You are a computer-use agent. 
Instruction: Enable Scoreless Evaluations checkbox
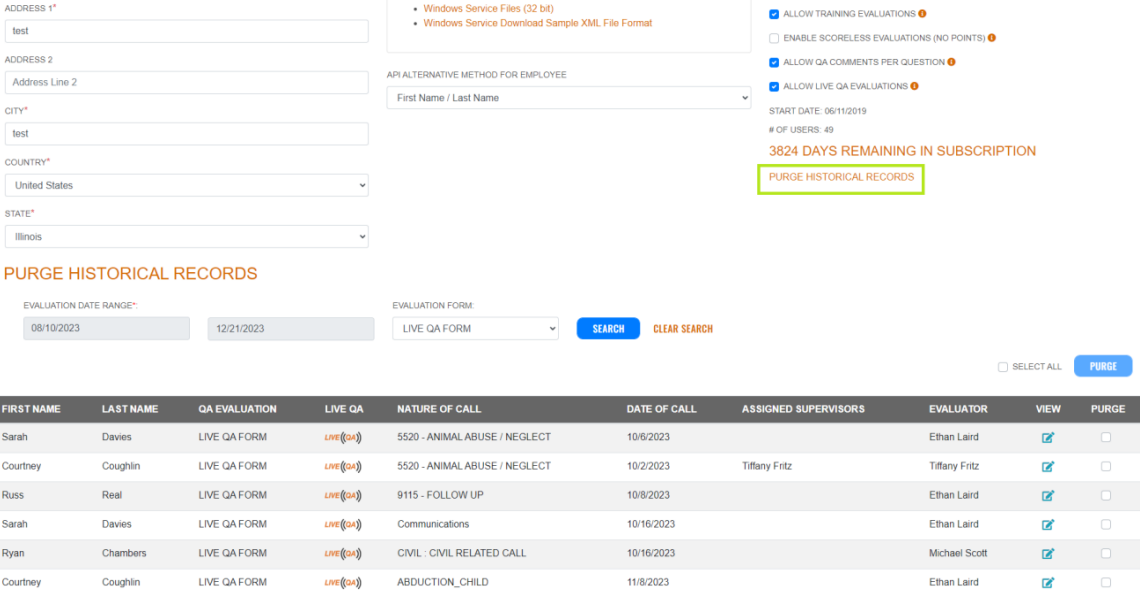774,38
